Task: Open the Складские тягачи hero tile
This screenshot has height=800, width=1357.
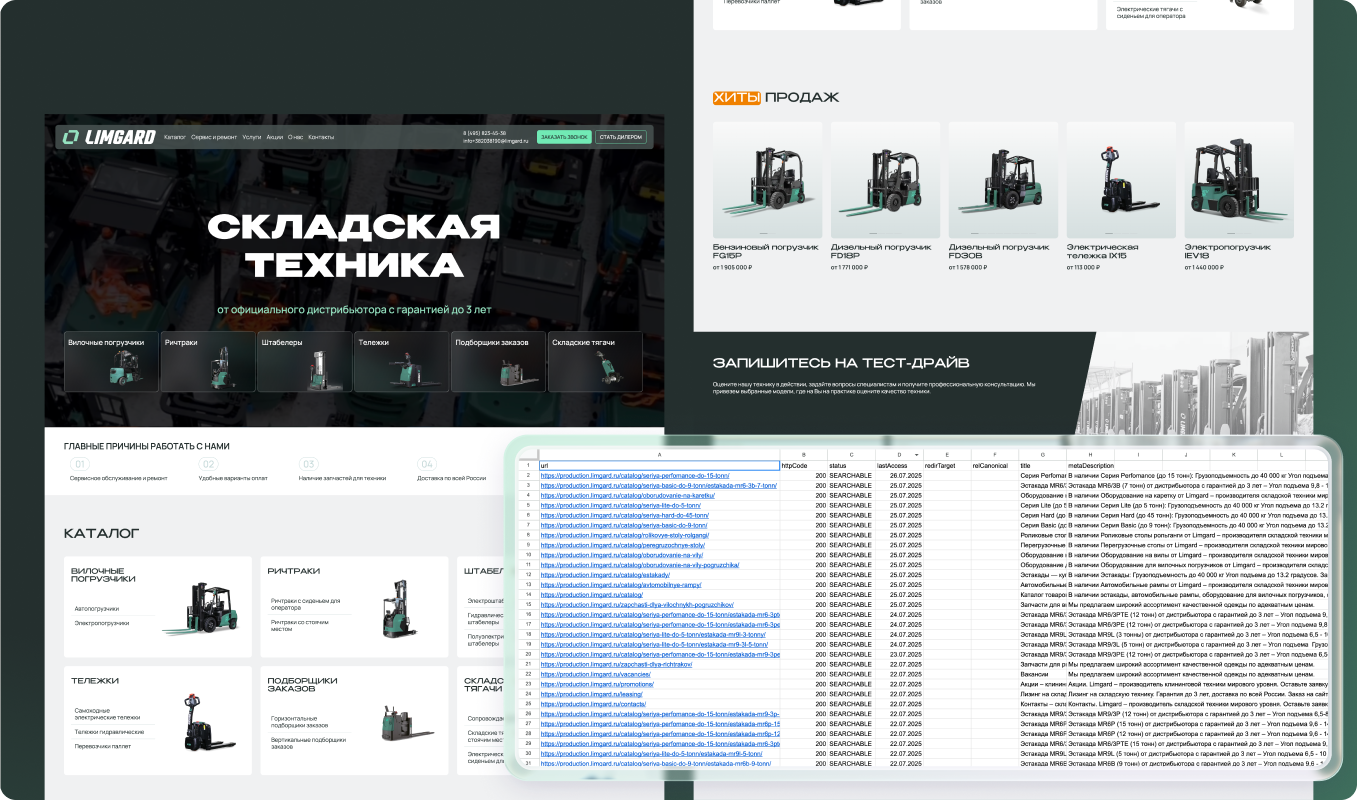Action: tap(595, 361)
